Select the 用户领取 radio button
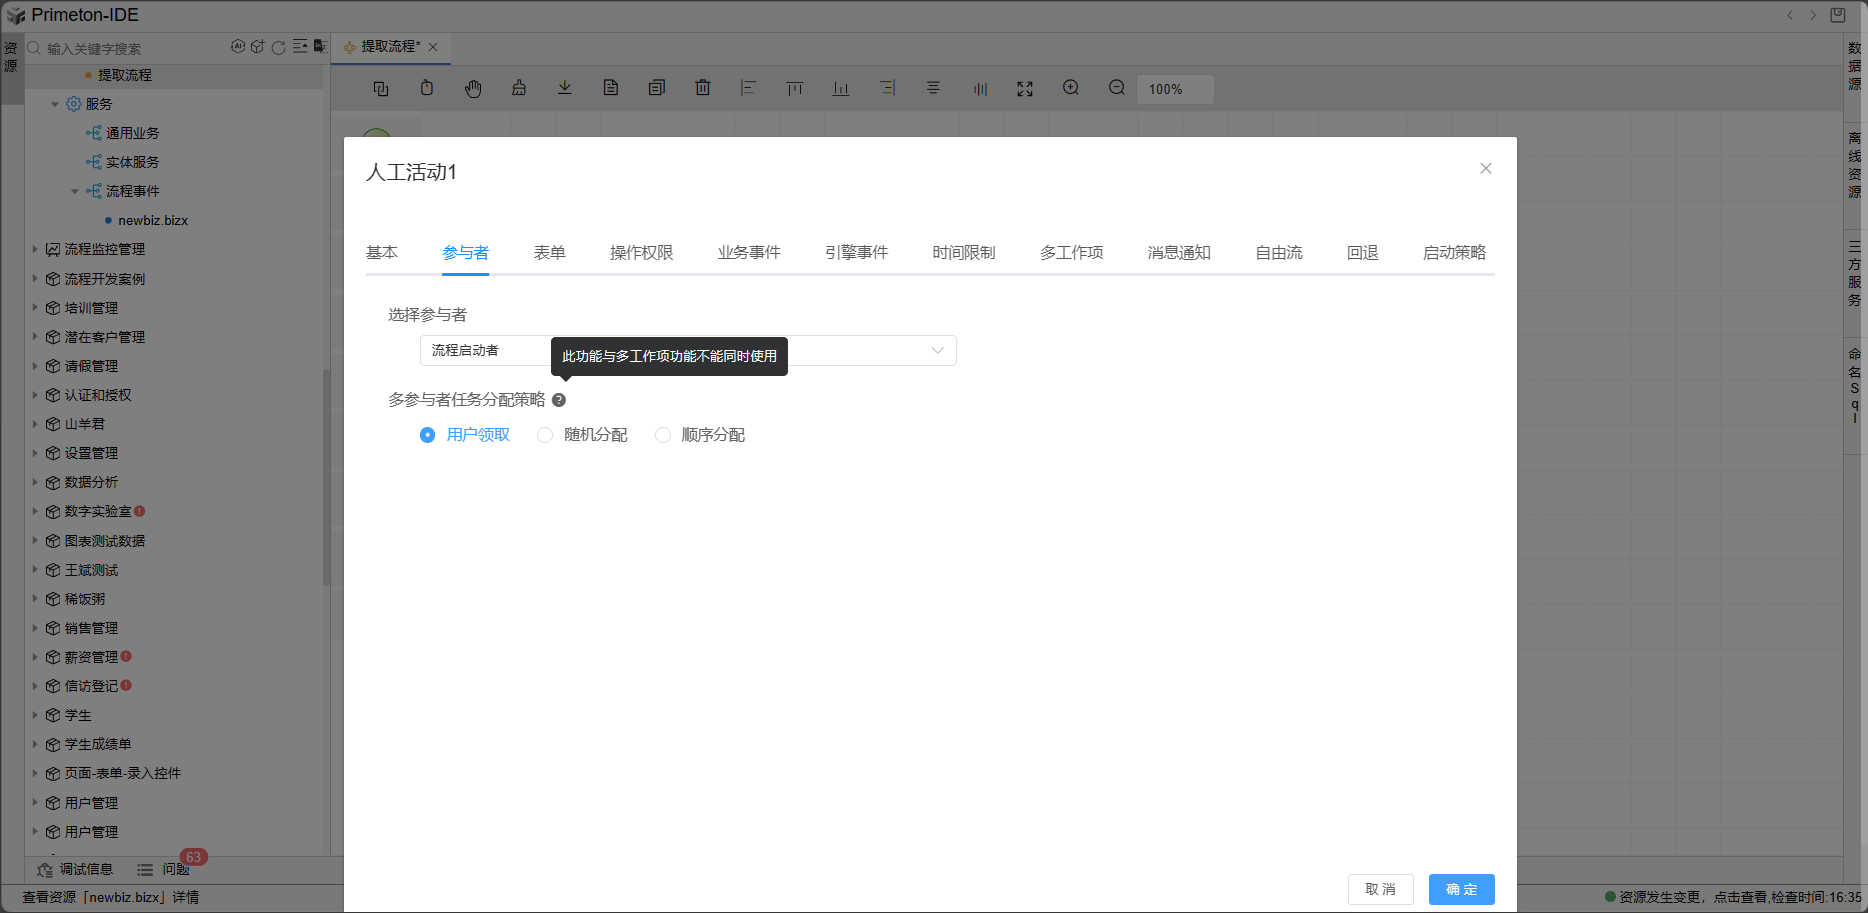The image size is (1868, 913). [x=428, y=435]
